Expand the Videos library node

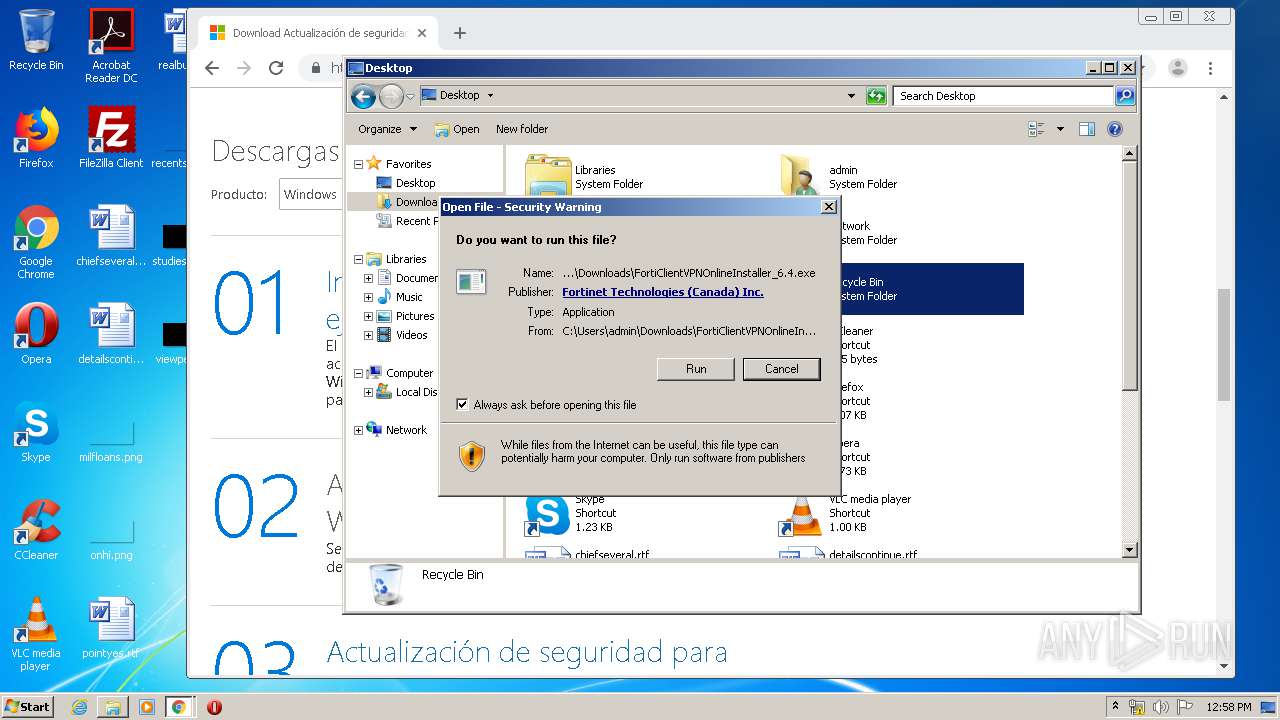[368, 335]
